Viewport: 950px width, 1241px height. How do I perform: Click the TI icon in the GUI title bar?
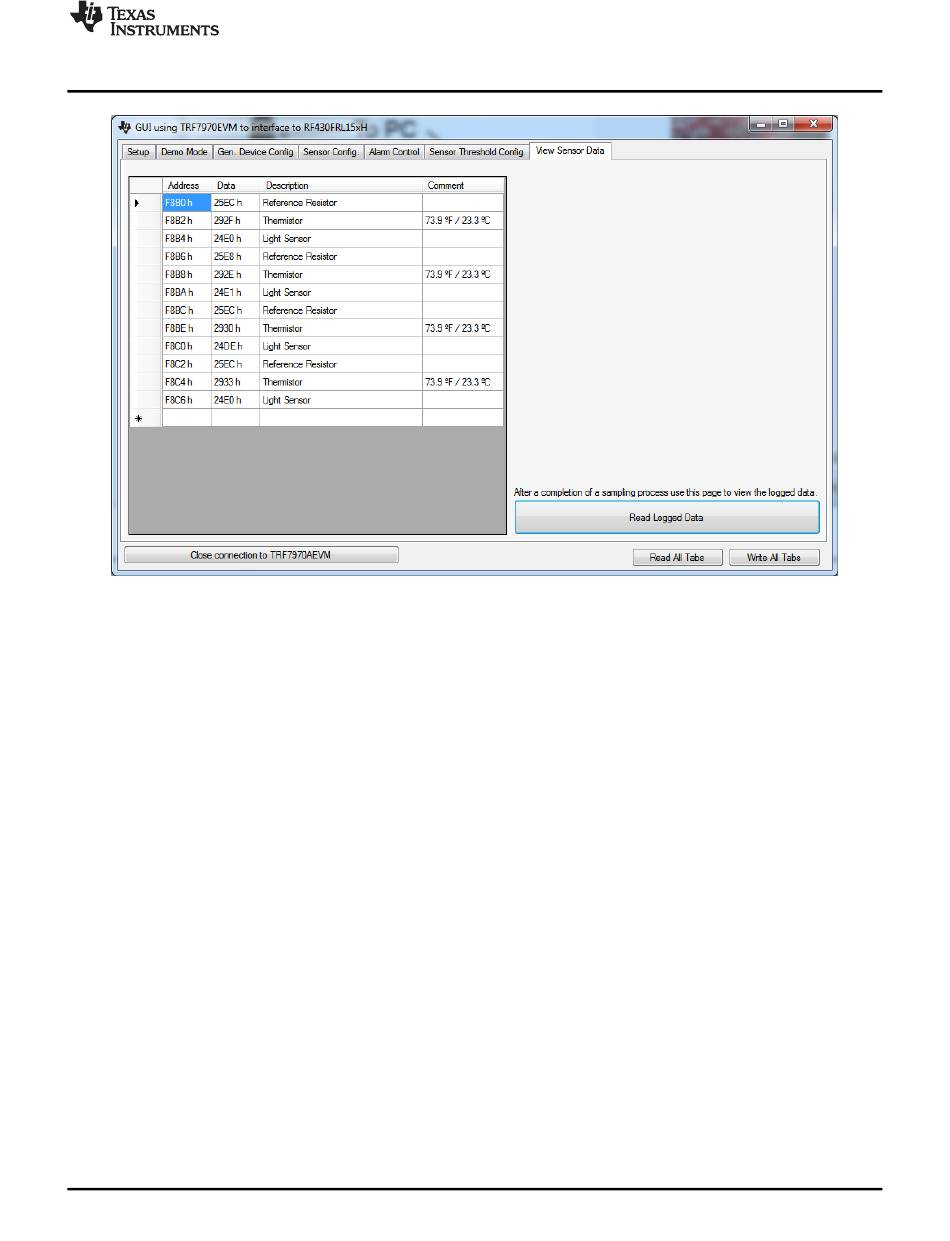(124, 128)
